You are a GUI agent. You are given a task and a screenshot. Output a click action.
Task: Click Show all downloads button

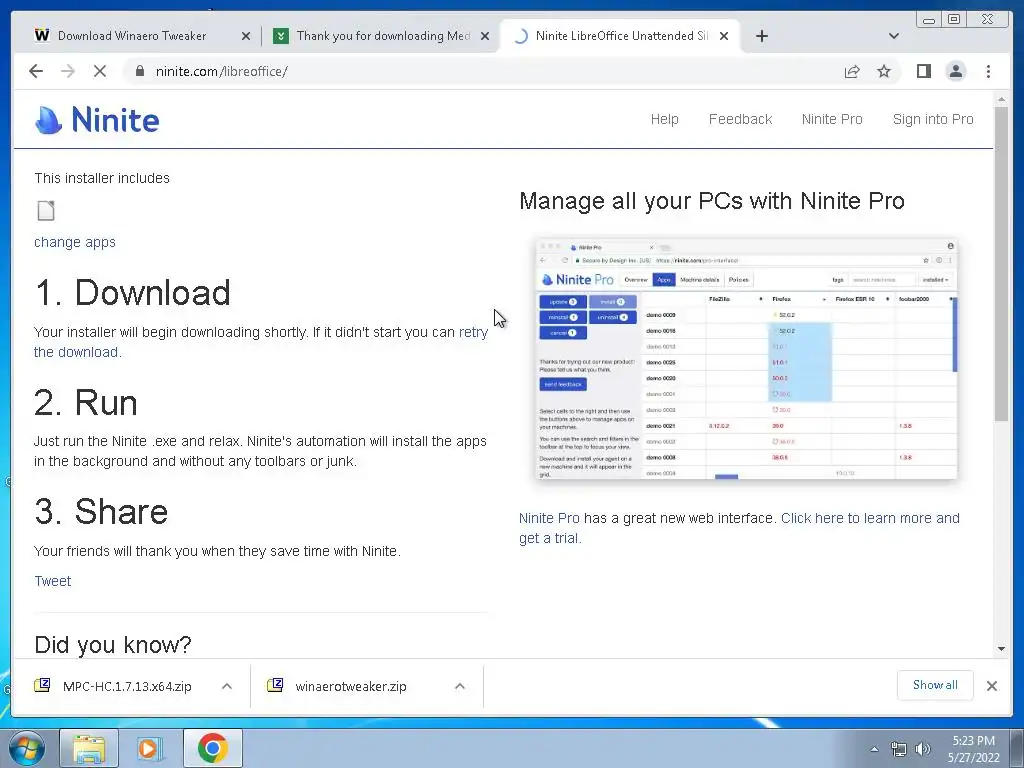pos(935,685)
